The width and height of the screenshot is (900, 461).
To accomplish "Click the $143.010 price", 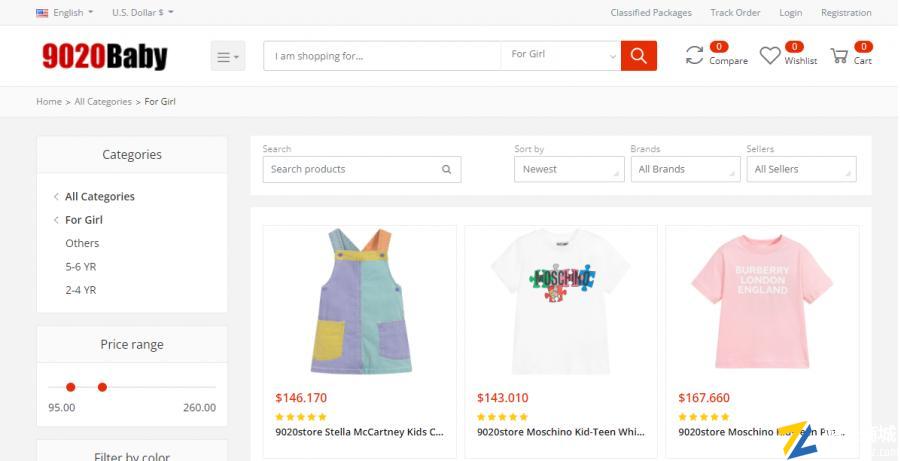I will pos(502,398).
